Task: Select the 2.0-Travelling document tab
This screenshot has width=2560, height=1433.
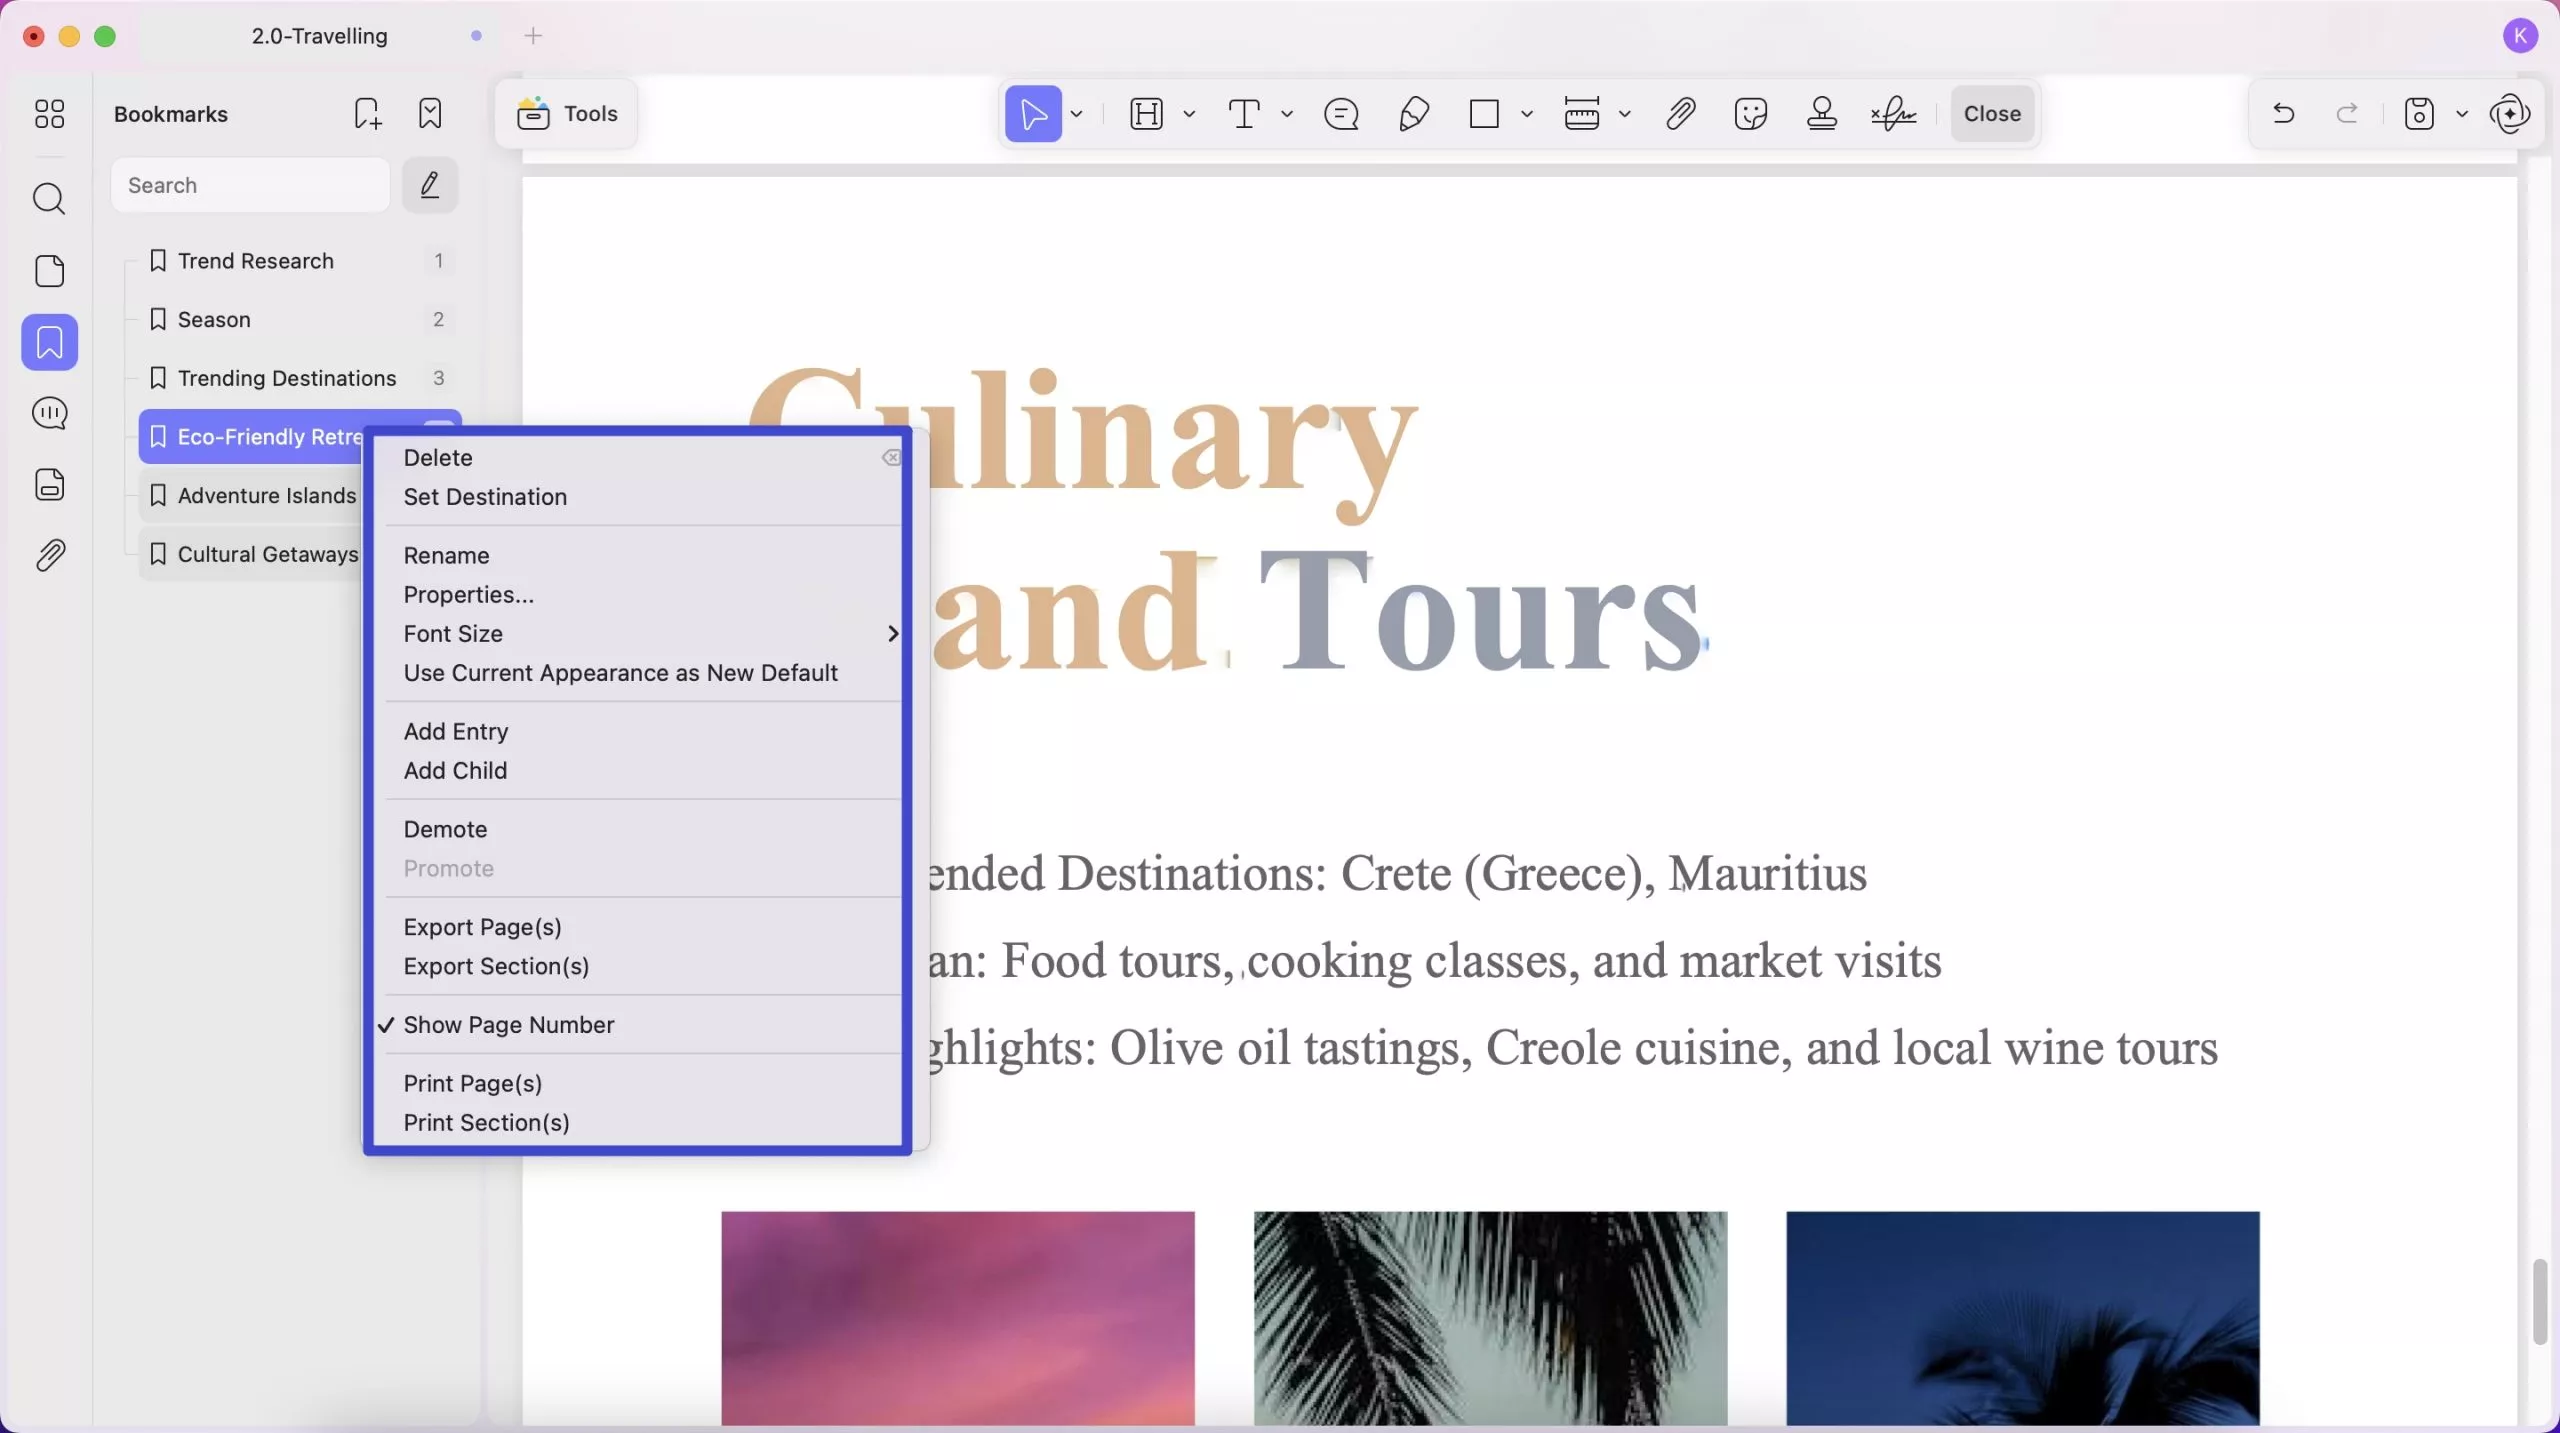Action: (319, 36)
